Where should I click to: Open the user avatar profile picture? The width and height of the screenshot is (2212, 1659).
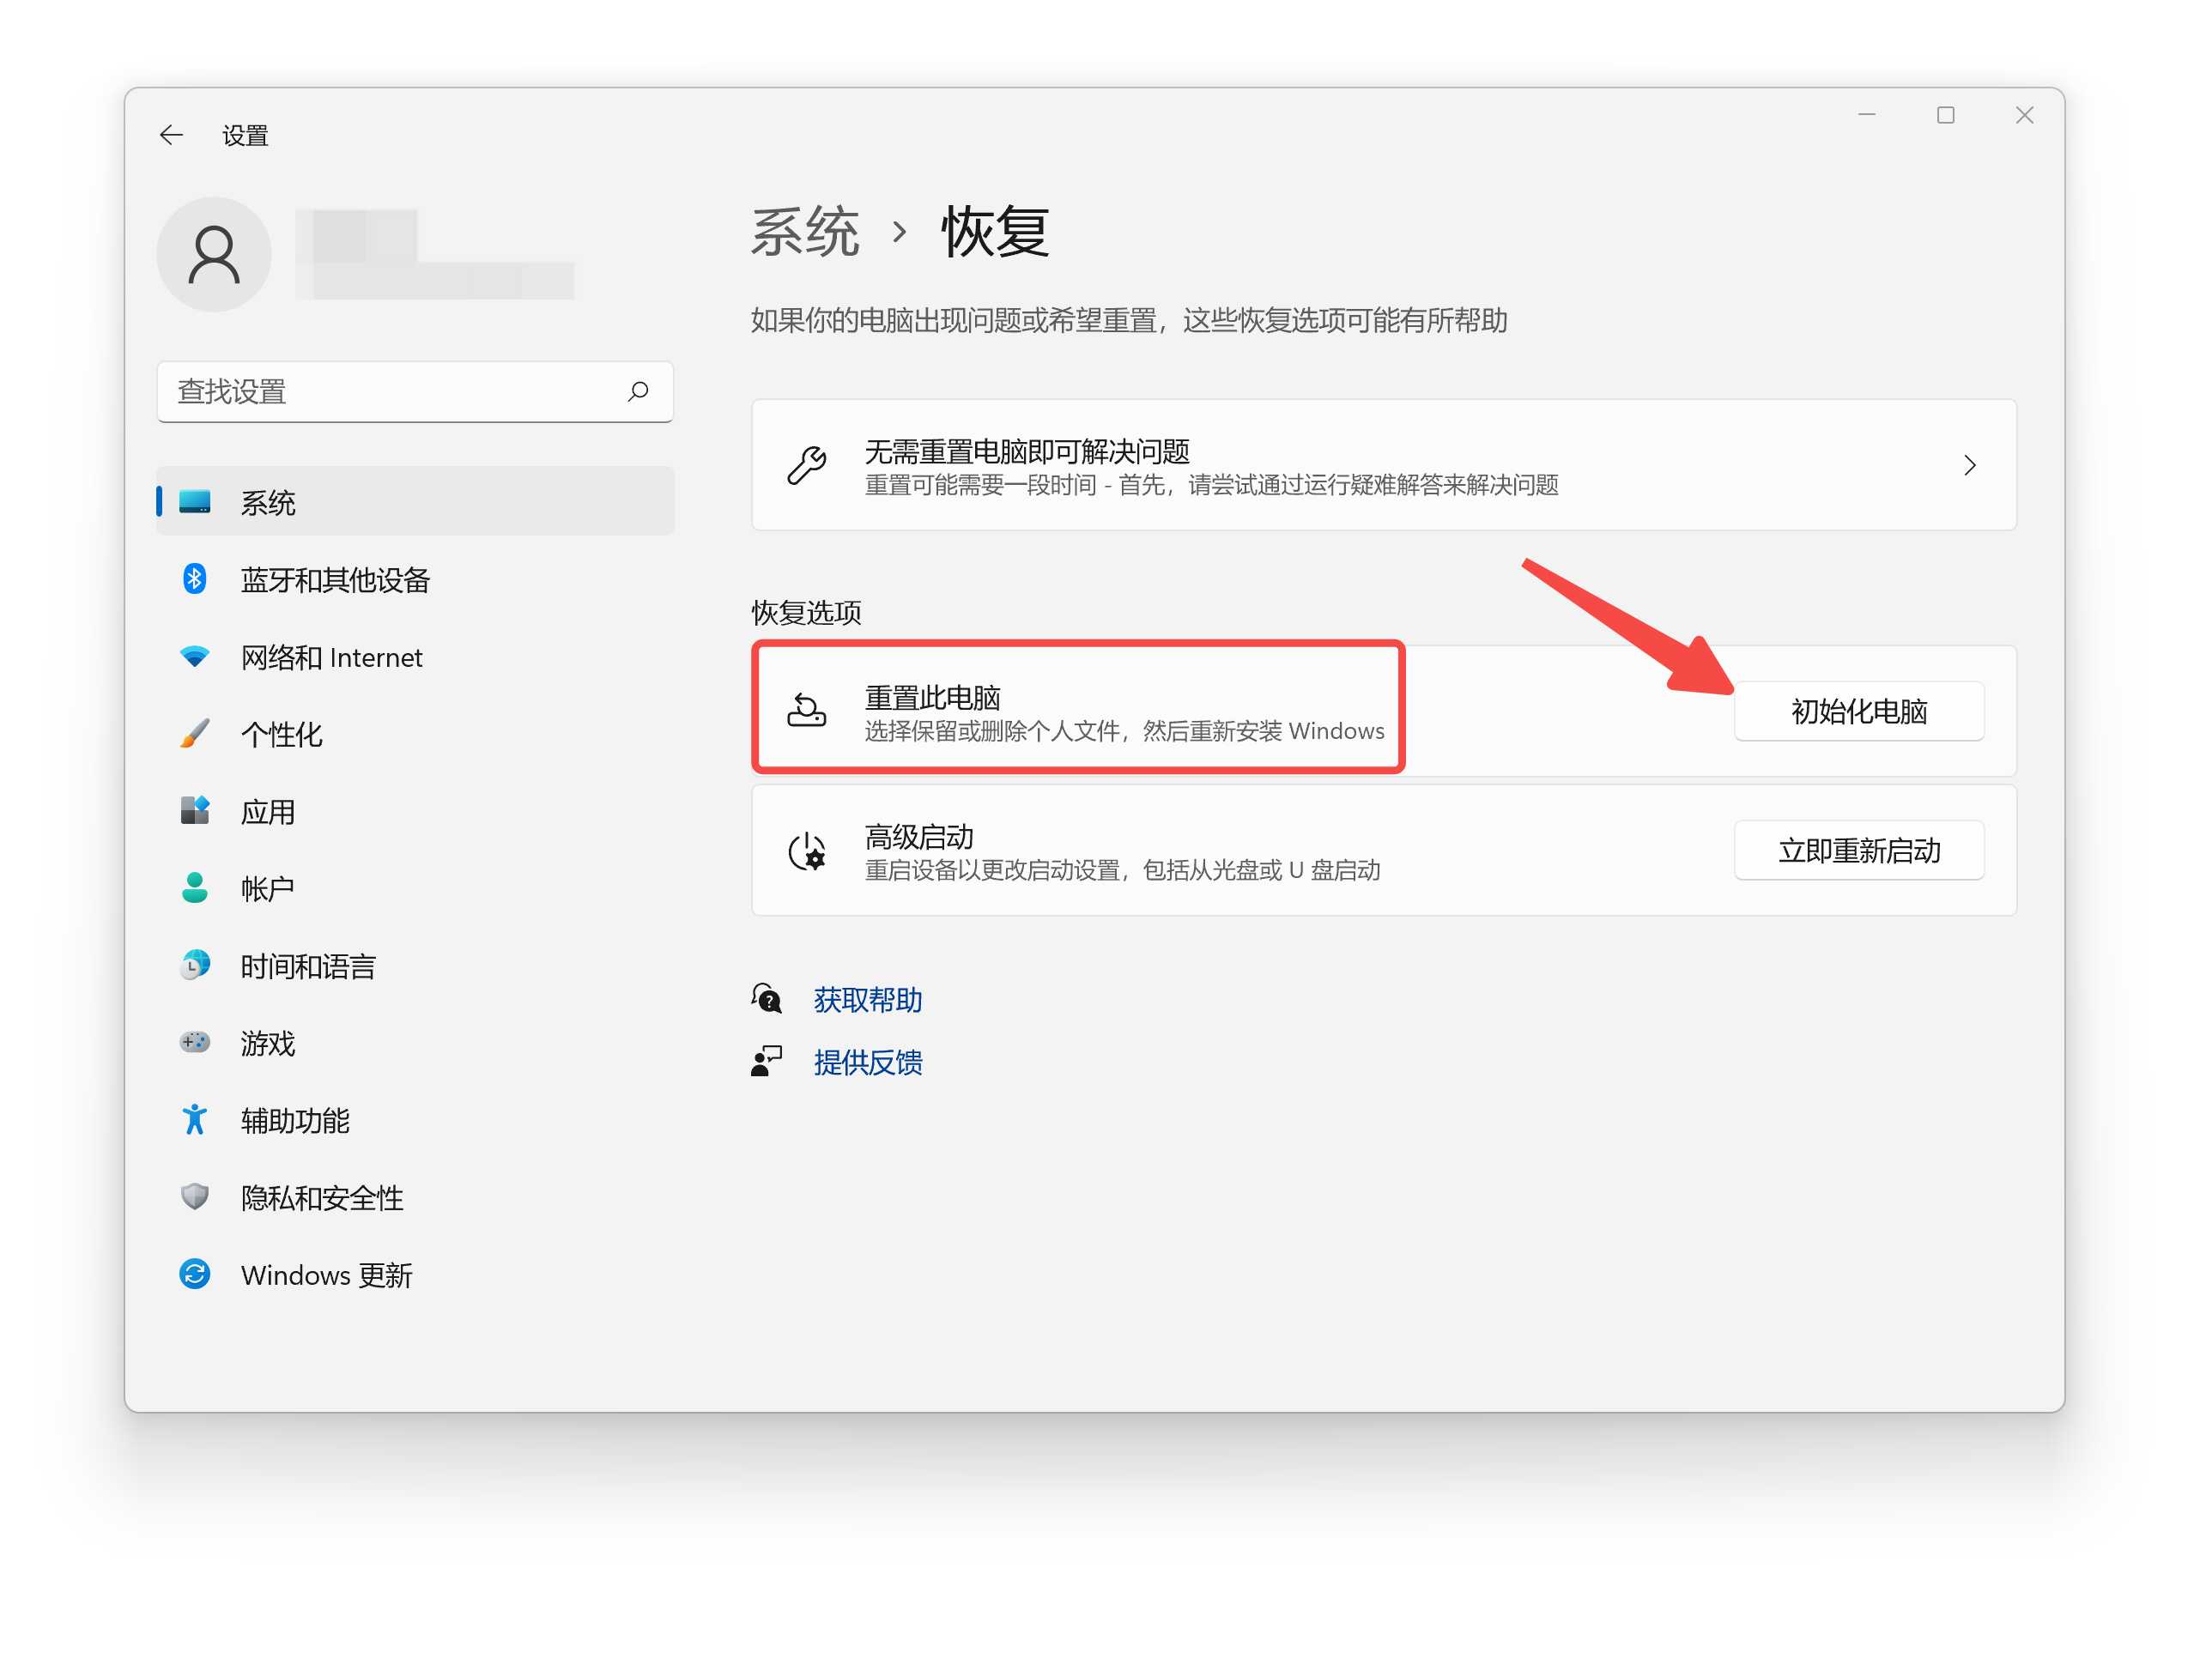click(214, 254)
